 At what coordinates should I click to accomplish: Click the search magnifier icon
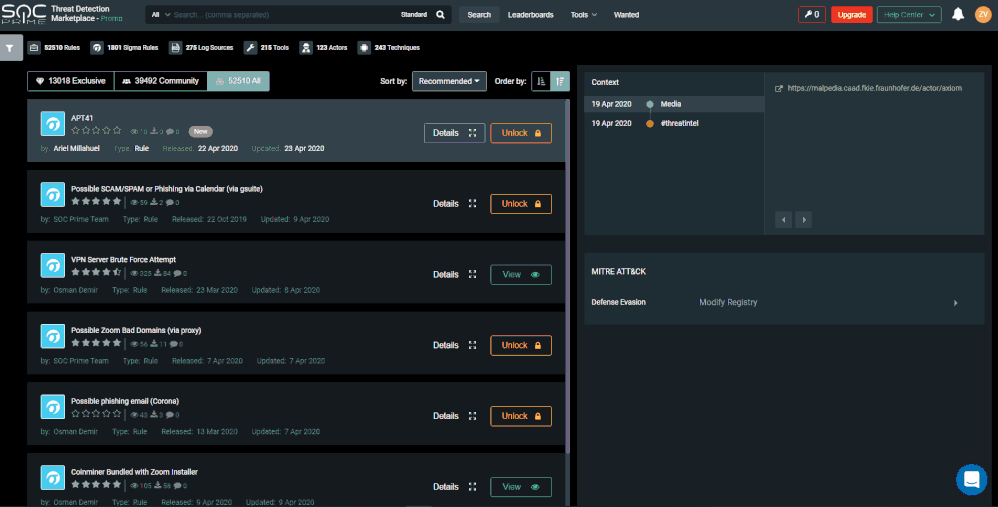440,15
